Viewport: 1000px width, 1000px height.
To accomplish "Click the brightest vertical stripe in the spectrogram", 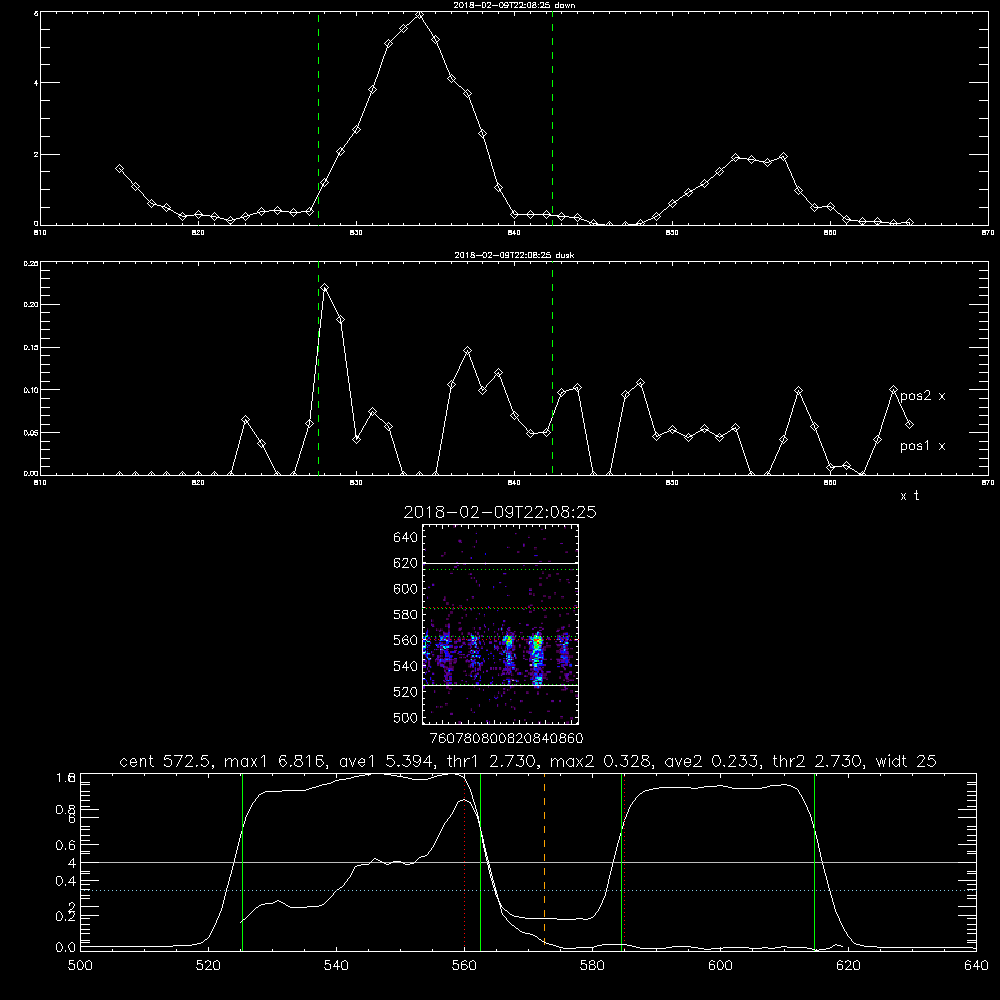I will 537,657.
